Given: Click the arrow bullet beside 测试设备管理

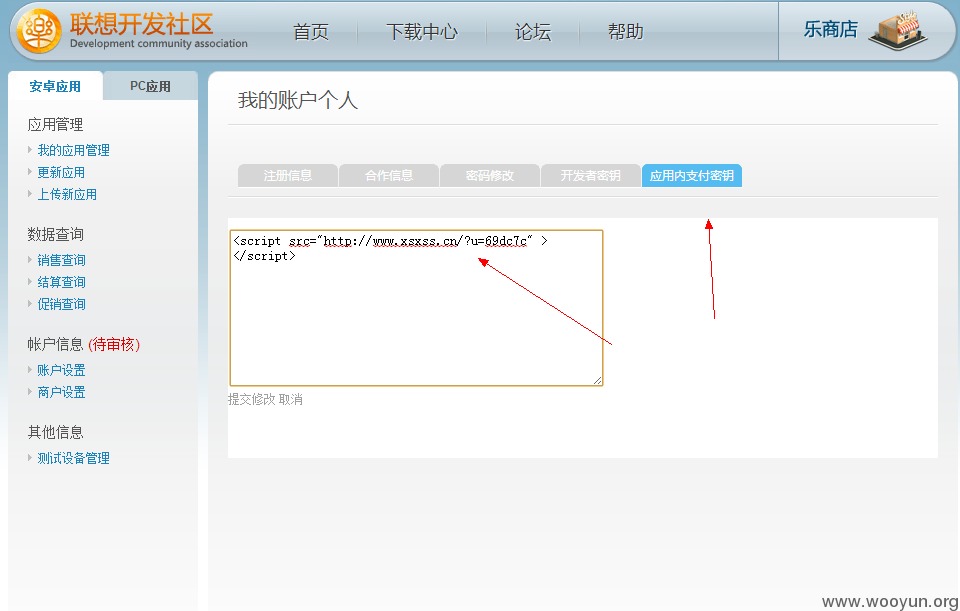Looking at the screenshot, I should [29, 457].
